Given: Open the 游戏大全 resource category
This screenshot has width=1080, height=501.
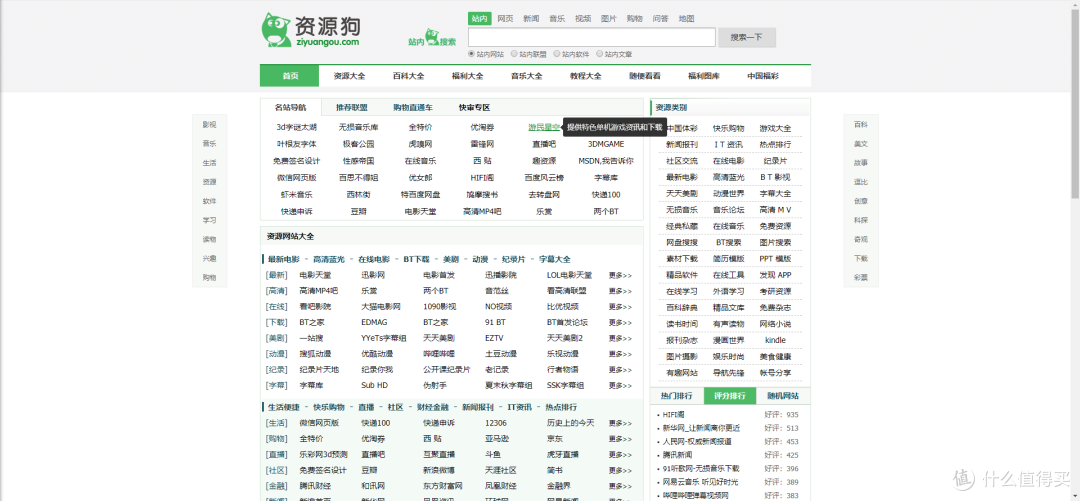Looking at the screenshot, I should [x=776, y=128].
